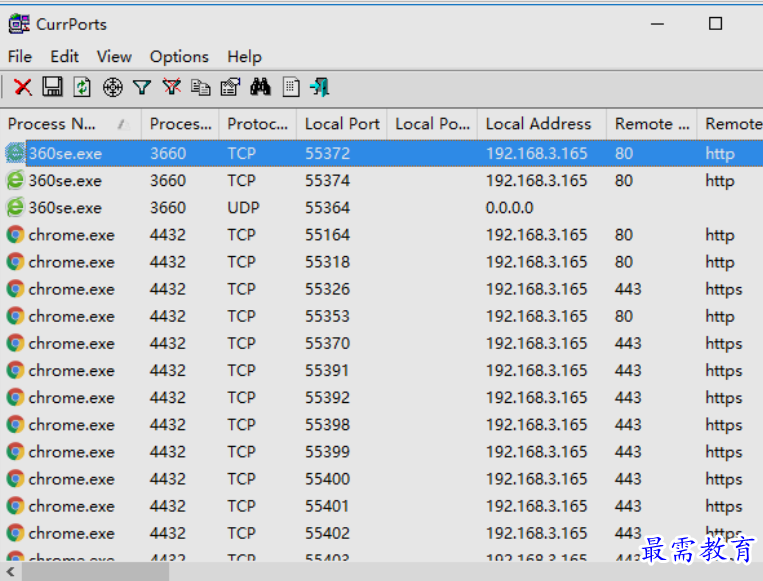Click the binoculars Find icon
This screenshot has width=763, height=581.
[260, 87]
